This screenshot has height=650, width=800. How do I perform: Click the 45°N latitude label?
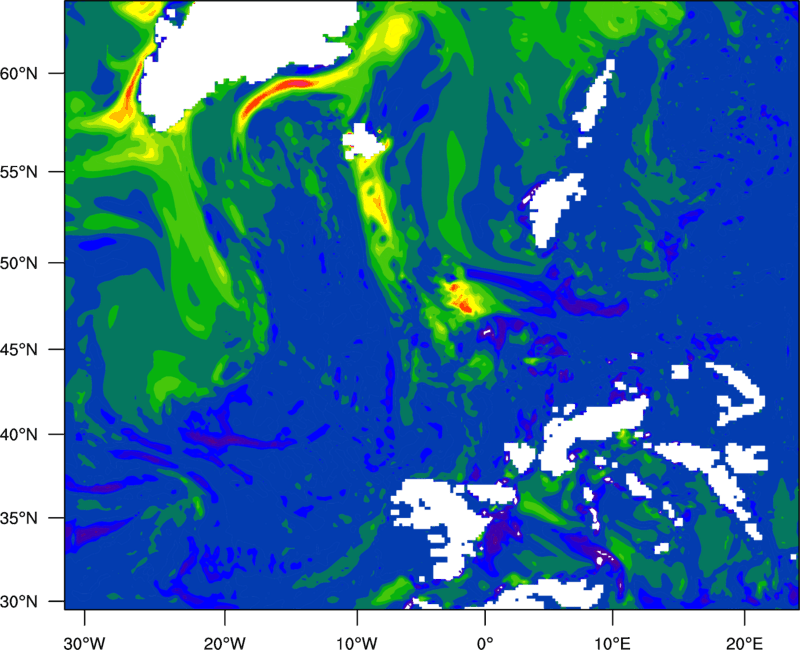click(x=19, y=349)
